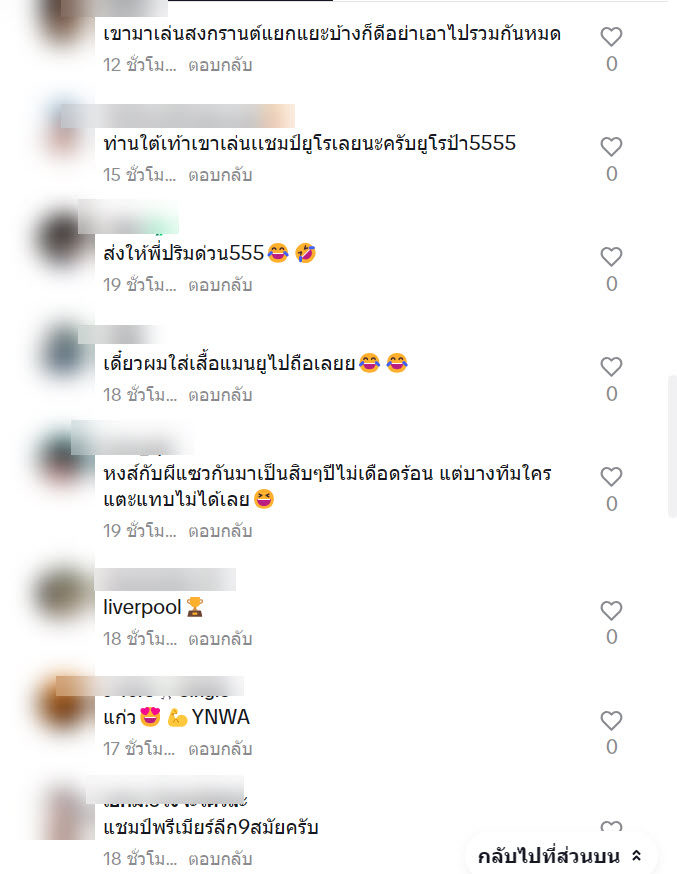Reply to the Songkran comment via ตอบกลับ
The height and width of the screenshot is (874, 677).
pos(220,65)
